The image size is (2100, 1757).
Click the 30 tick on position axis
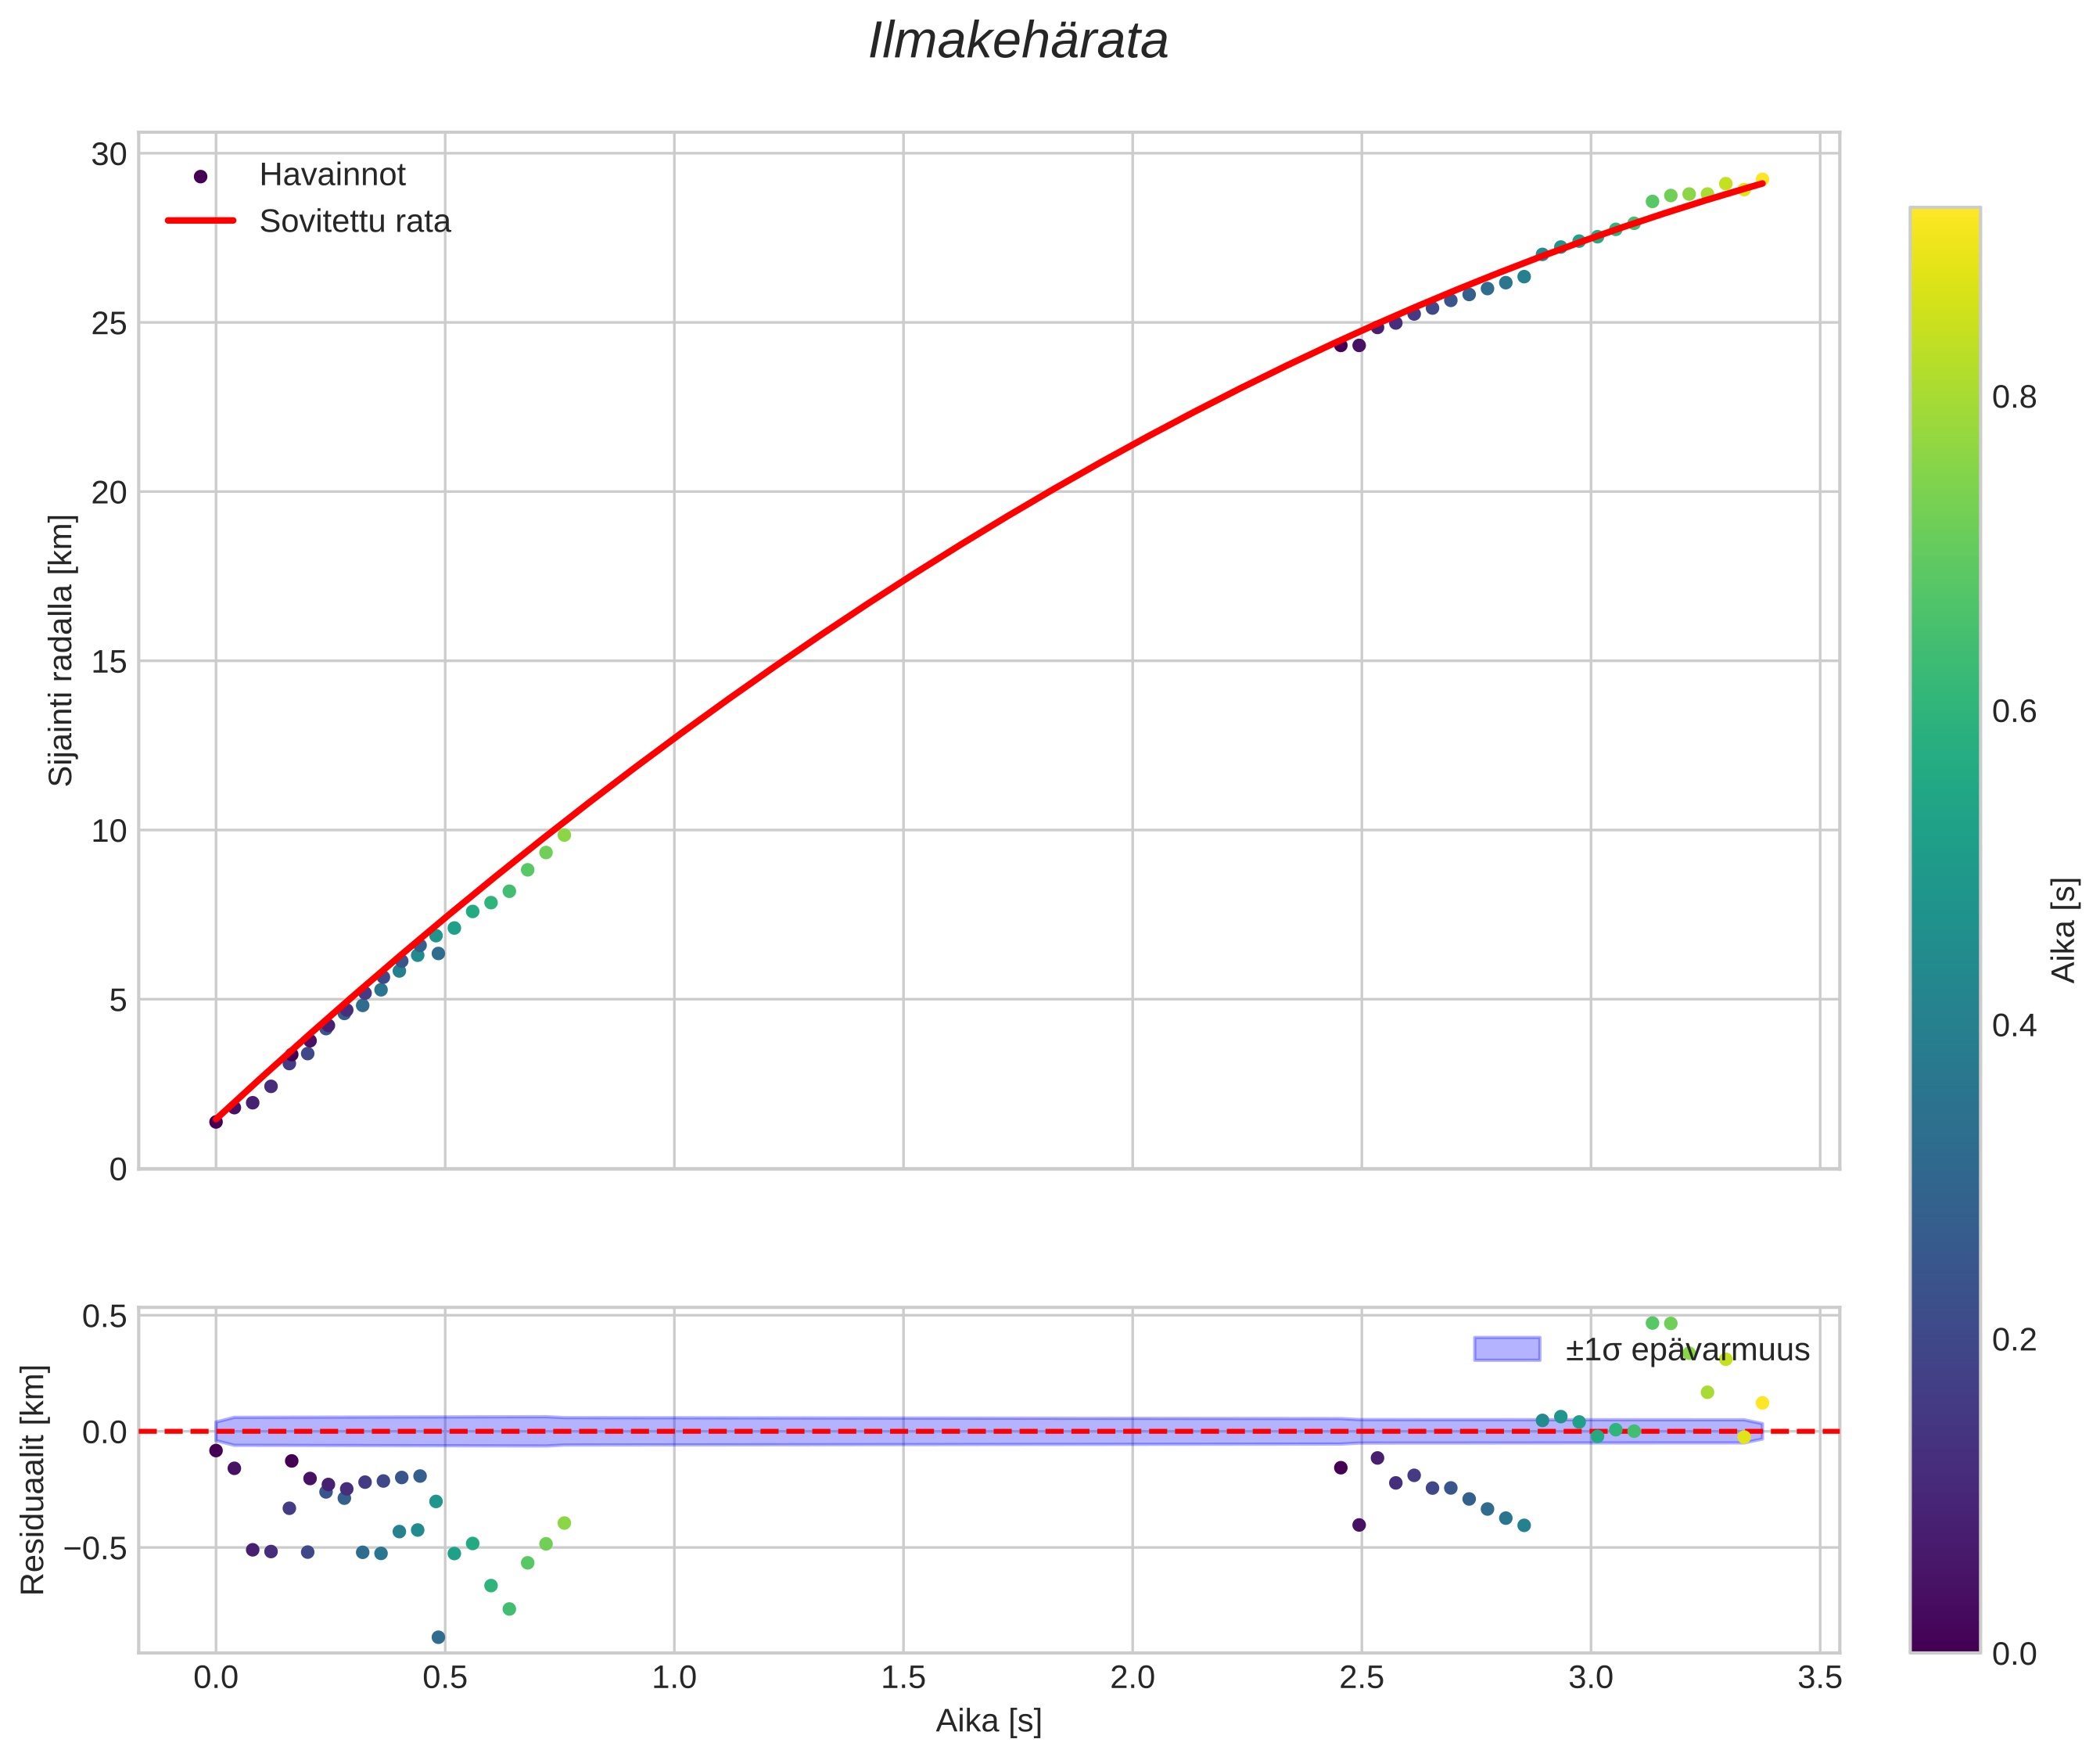click(109, 154)
